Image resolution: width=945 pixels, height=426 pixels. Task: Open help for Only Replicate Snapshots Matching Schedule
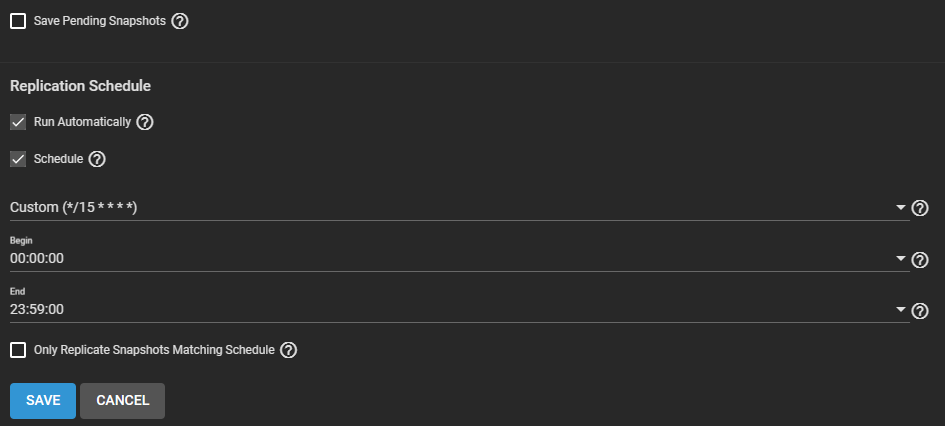point(289,350)
